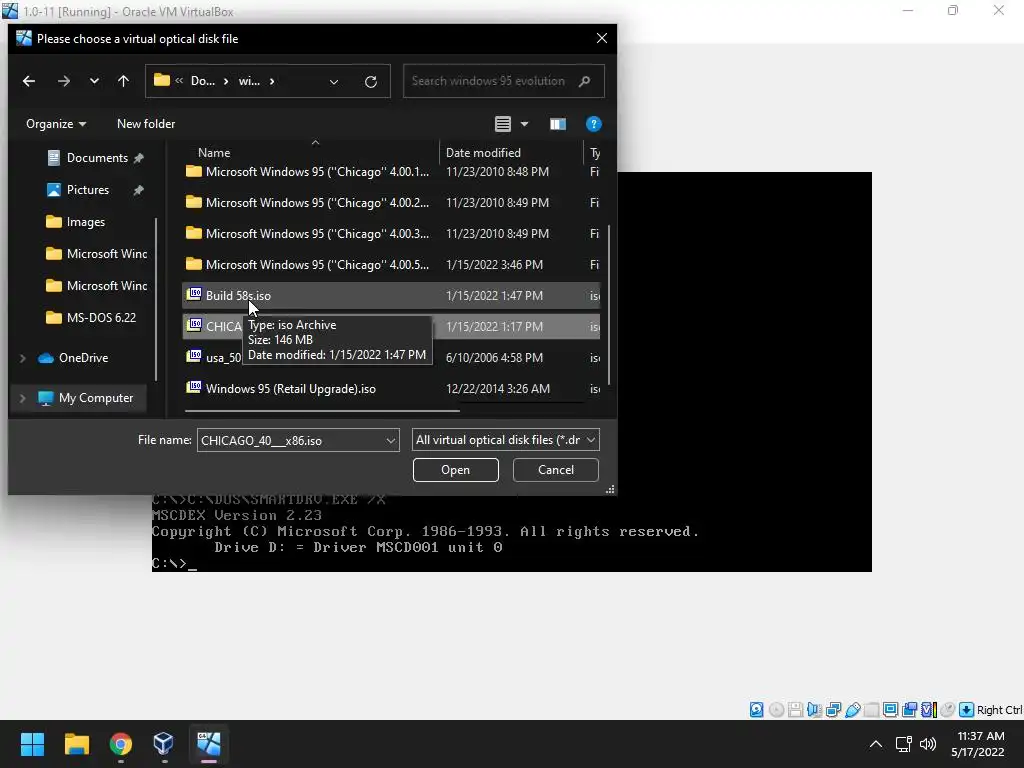Screen dimensions: 1024x768
Task: Toggle the preview pane
Action: click(558, 124)
